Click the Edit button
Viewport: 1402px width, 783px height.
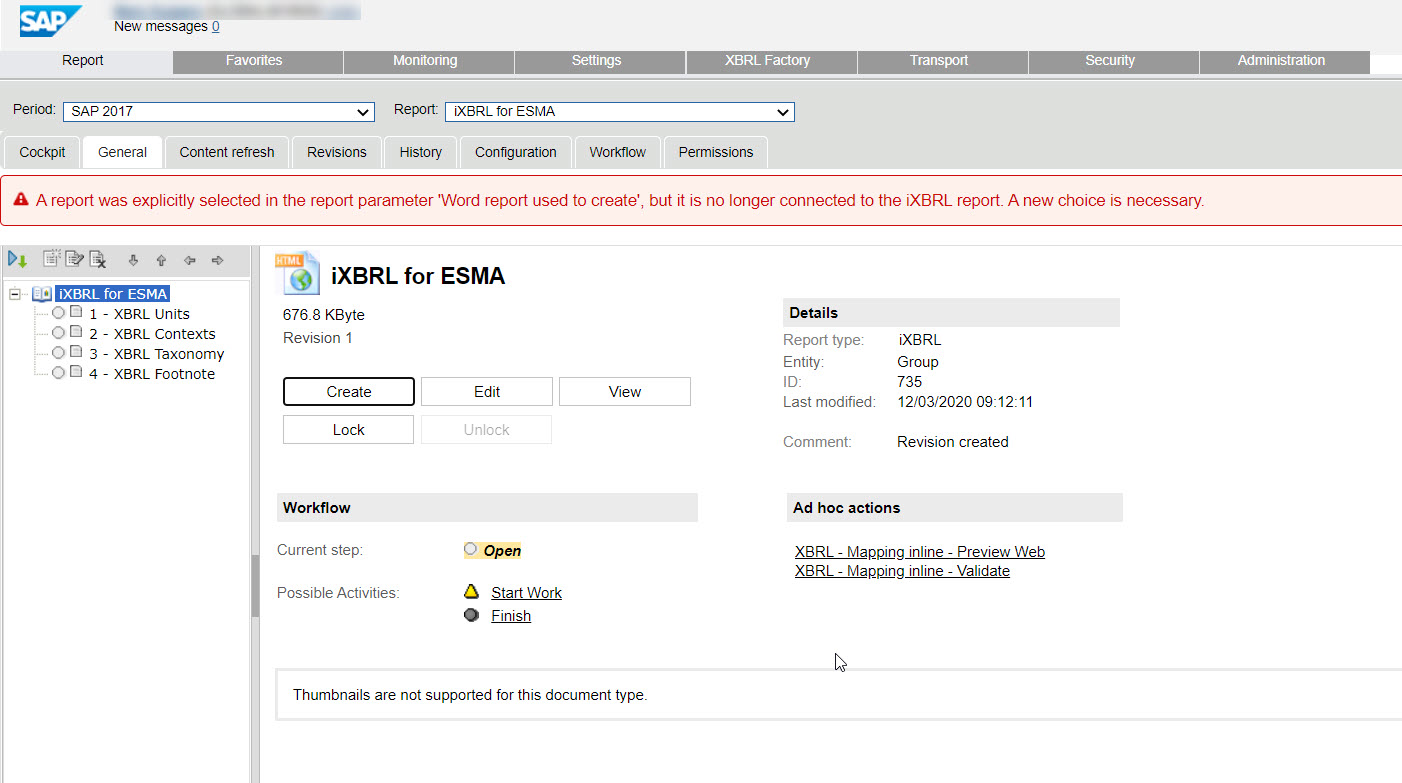pyautogui.click(x=487, y=392)
